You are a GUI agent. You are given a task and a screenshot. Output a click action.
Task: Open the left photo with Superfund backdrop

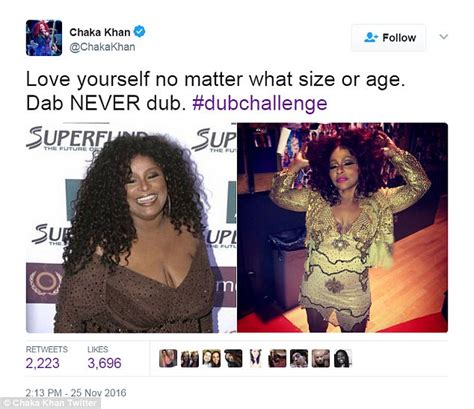pyautogui.click(x=131, y=228)
